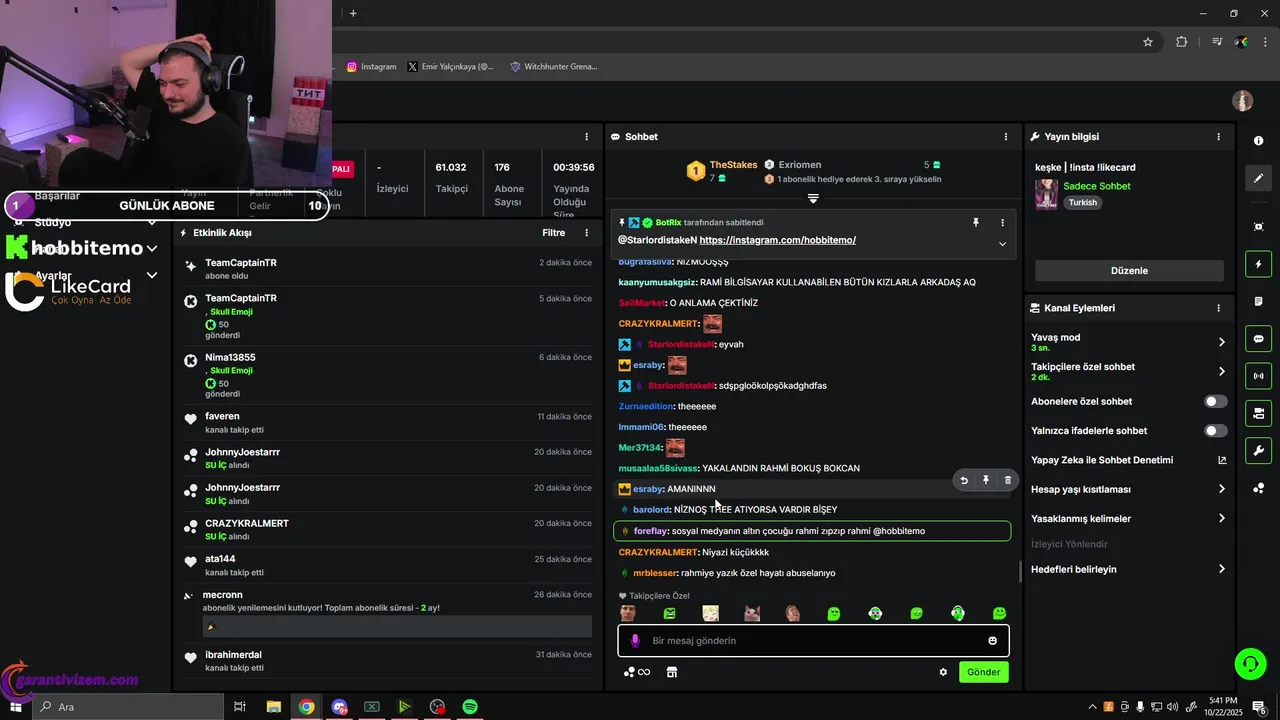Open emoji picker in message box
This screenshot has height=720, width=1280.
tap(992, 640)
